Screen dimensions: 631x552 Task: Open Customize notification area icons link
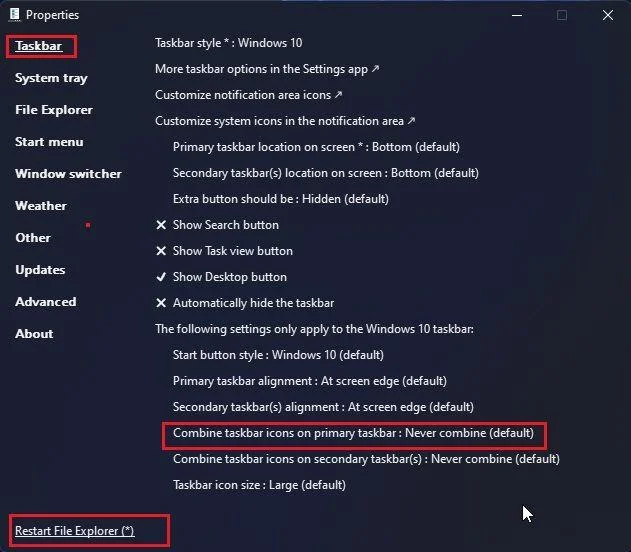[249, 95]
